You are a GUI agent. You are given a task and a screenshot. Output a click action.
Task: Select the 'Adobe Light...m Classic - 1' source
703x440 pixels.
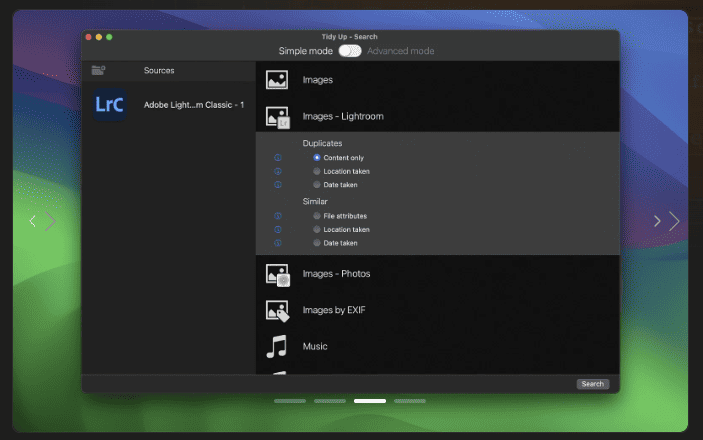point(194,105)
